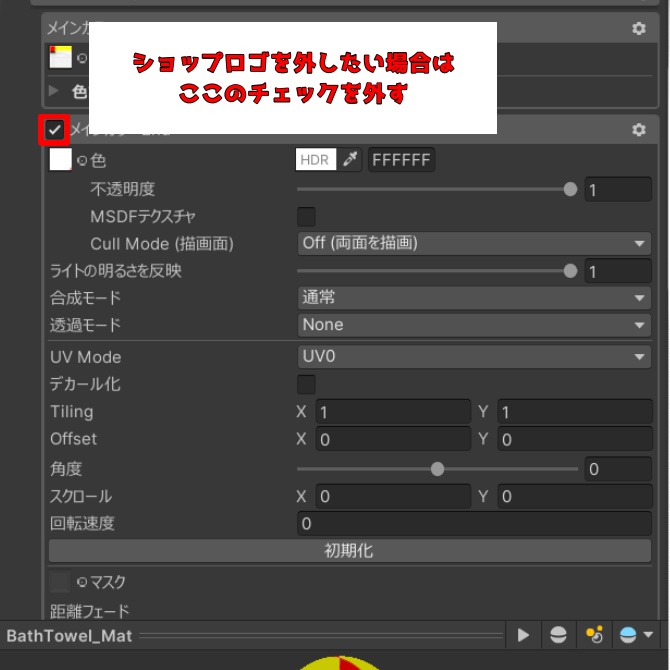
Task: Enable the MSDF texture checkbox
Action: click(306, 217)
